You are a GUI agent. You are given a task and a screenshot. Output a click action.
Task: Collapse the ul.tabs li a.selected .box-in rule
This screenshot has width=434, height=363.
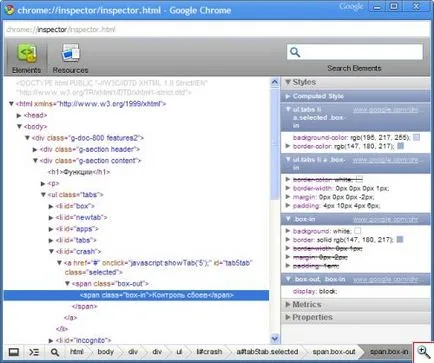(289, 109)
